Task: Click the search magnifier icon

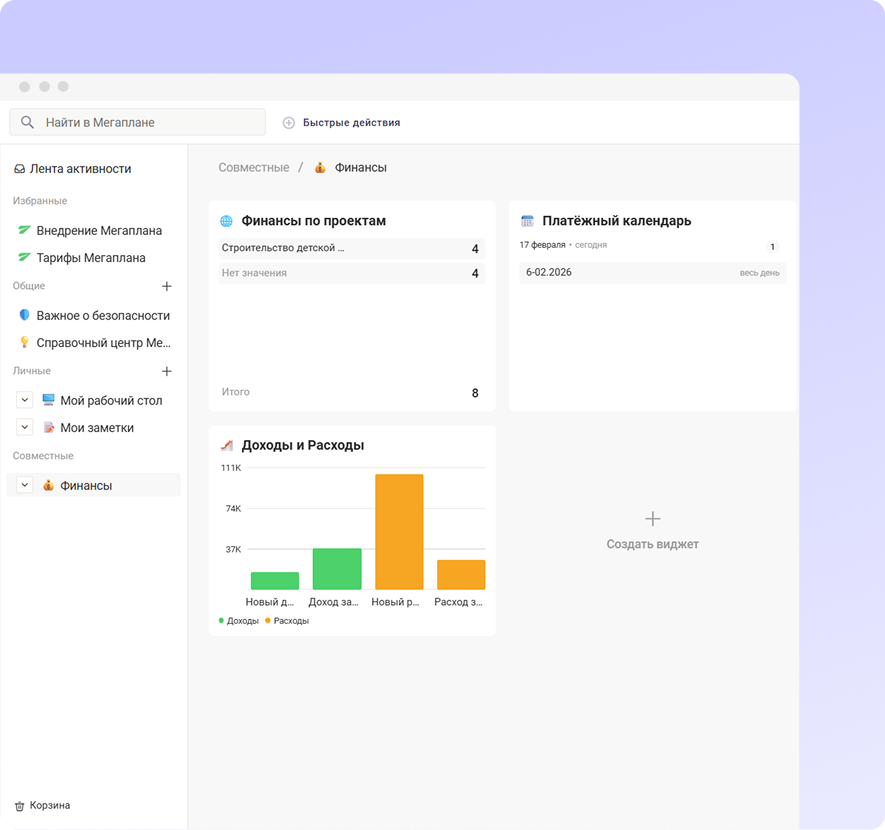Action: (27, 122)
